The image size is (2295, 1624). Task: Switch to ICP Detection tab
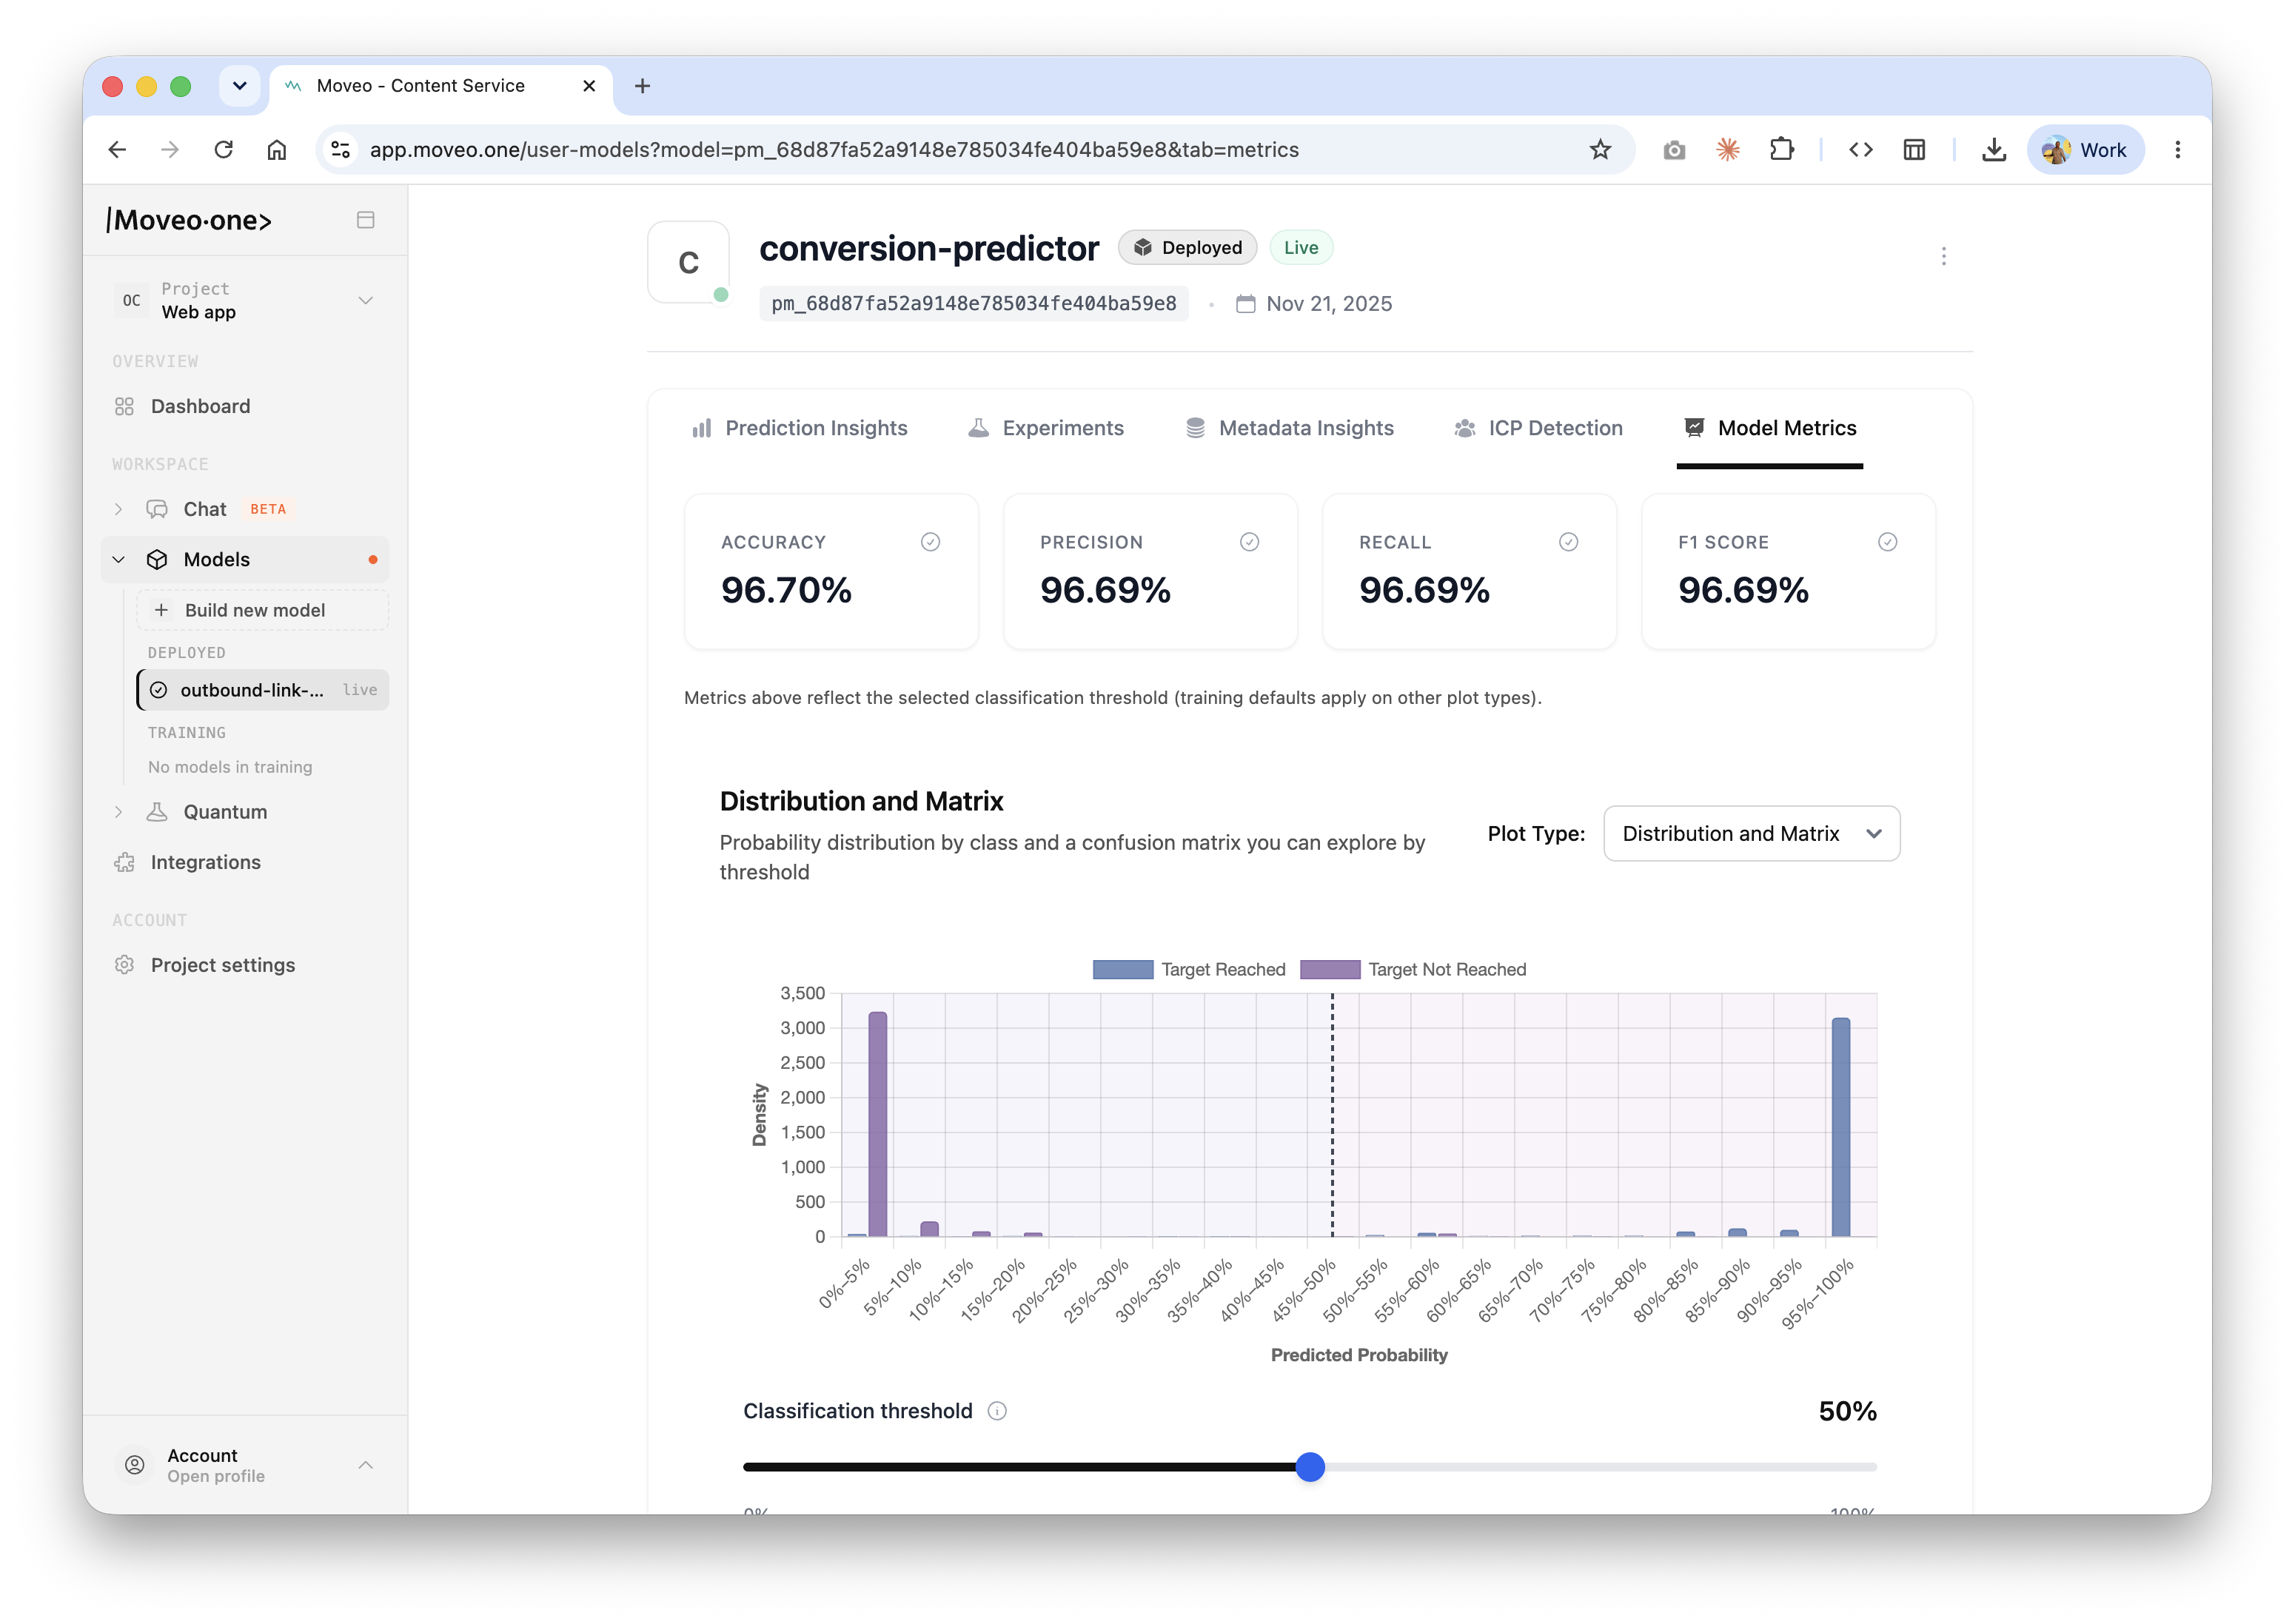pos(1538,428)
